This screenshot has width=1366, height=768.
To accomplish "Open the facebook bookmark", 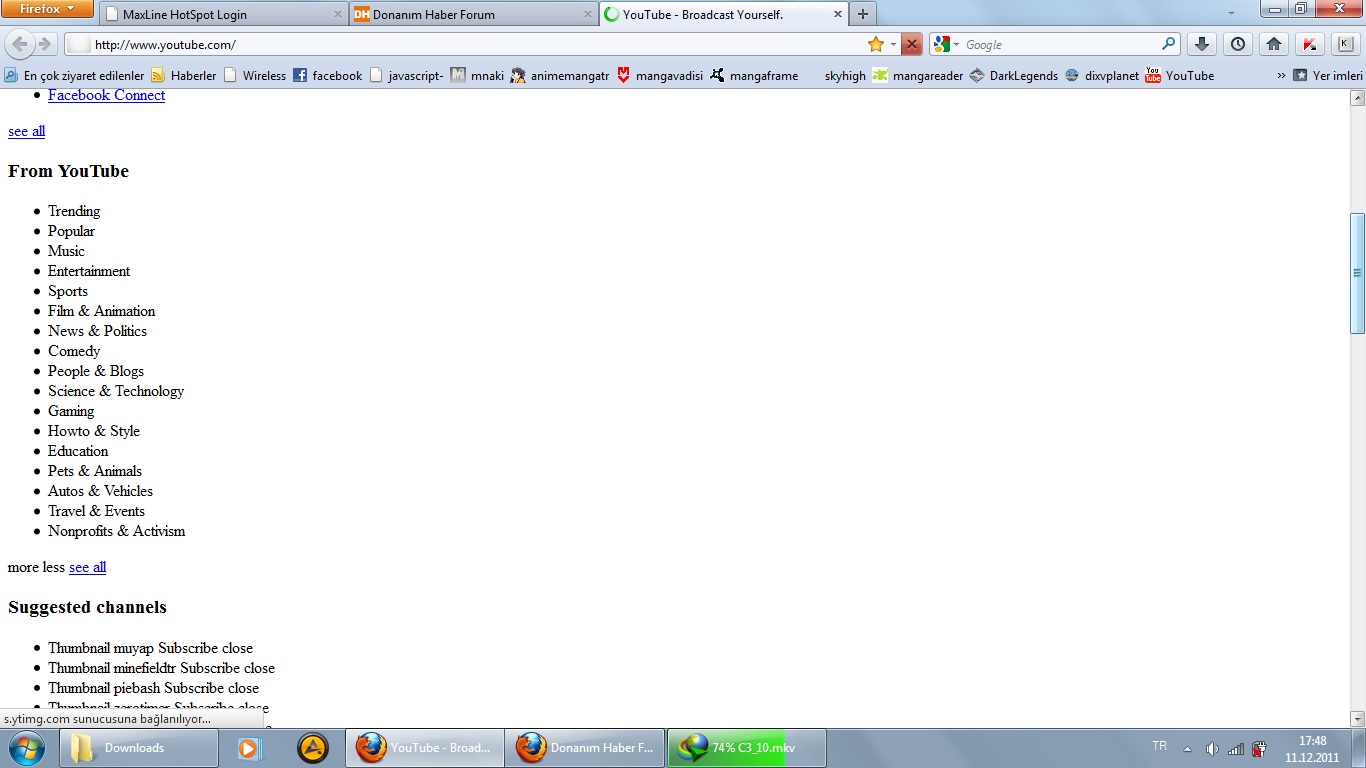I will [327, 75].
